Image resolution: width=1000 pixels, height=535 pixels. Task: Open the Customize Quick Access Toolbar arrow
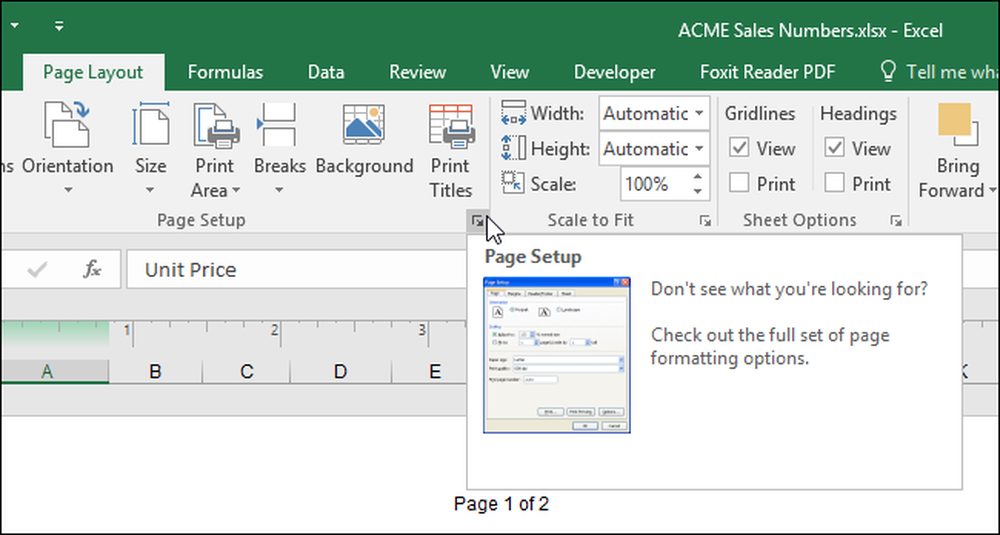click(x=59, y=26)
